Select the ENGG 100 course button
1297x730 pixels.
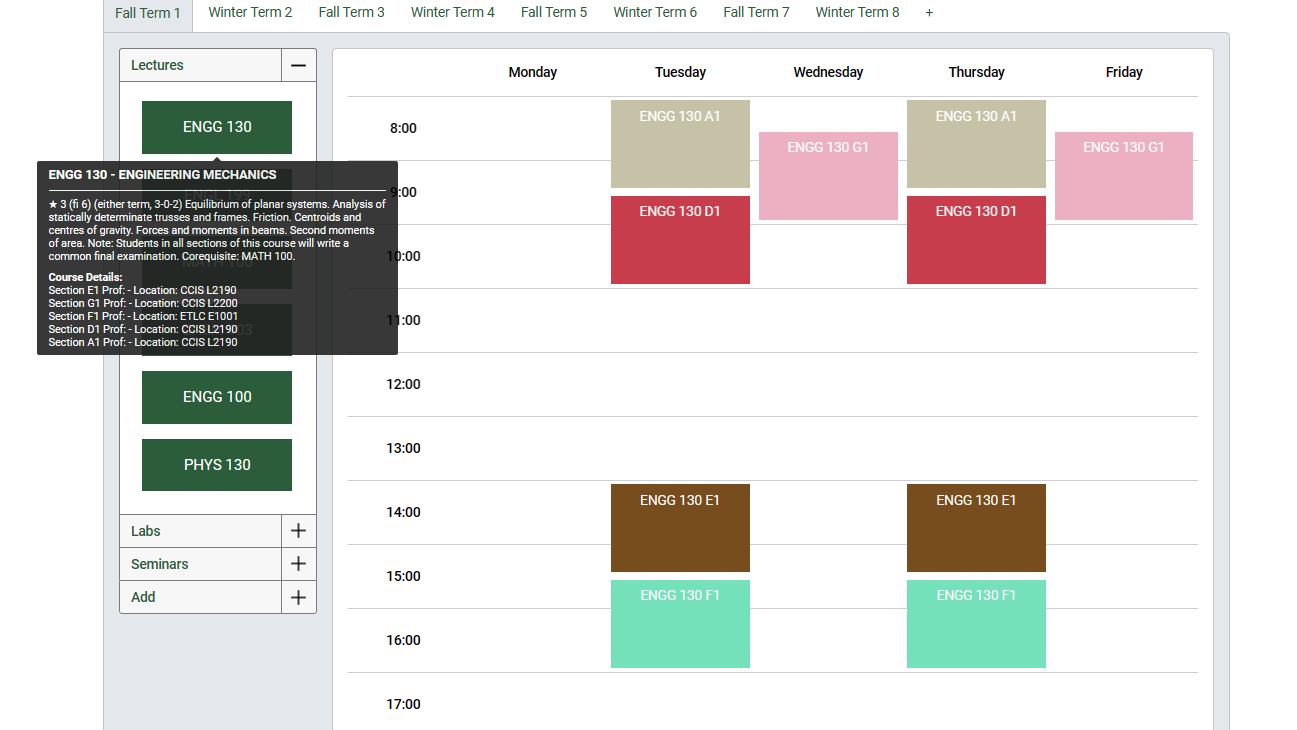(x=217, y=397)
